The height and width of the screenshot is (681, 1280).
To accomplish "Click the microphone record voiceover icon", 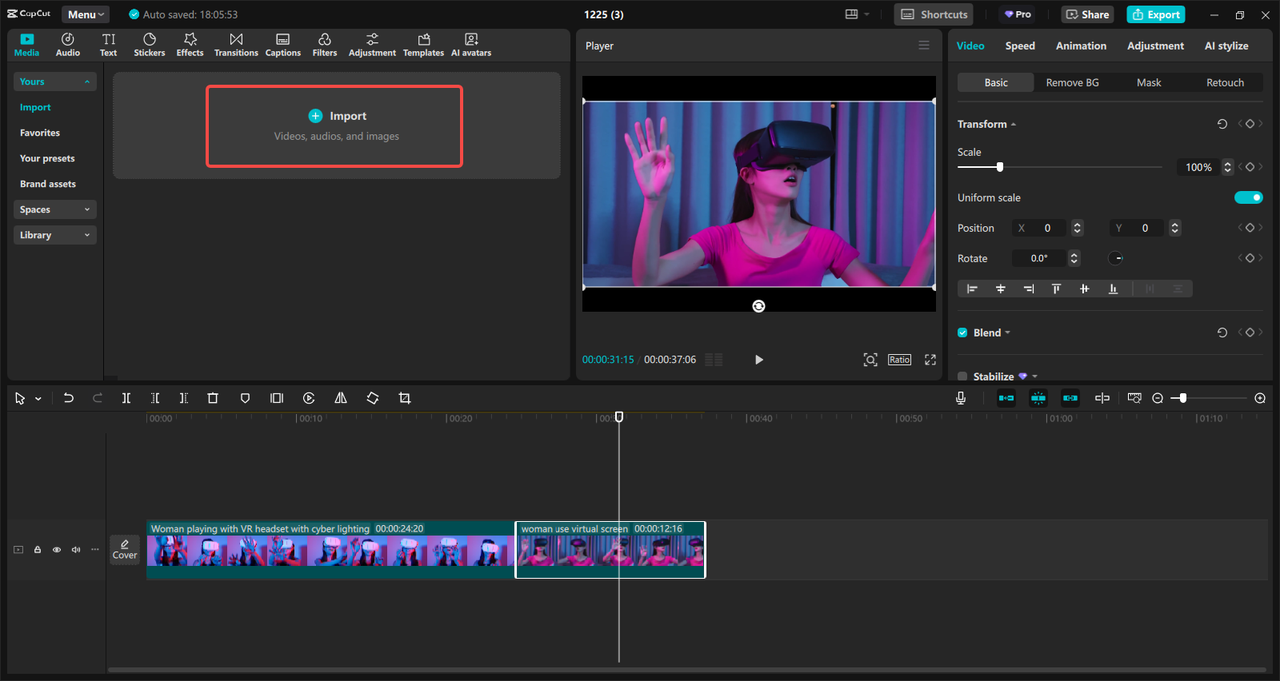I will [960, 398].
